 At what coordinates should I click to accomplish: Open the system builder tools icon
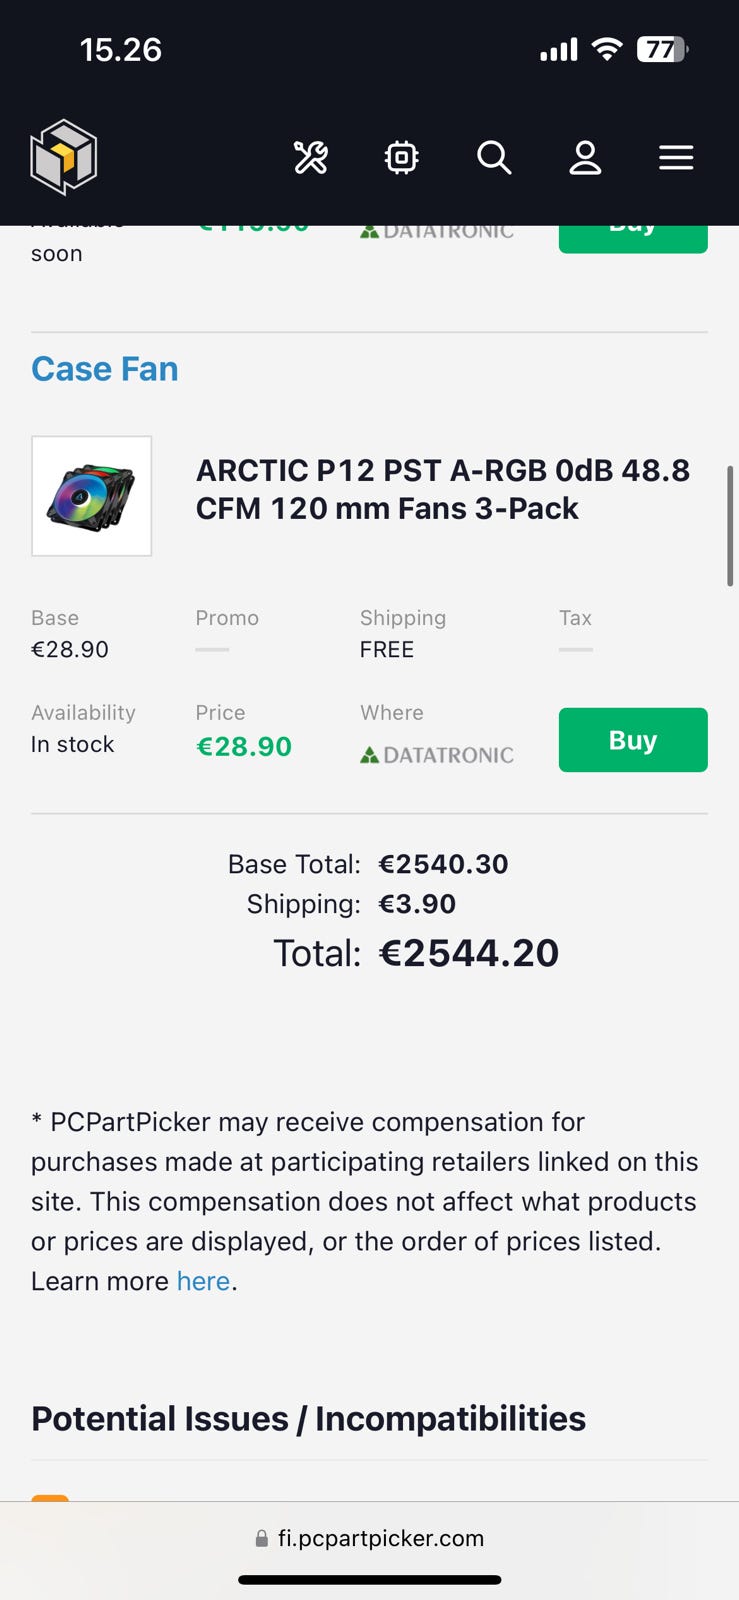[x=310, y=157]
